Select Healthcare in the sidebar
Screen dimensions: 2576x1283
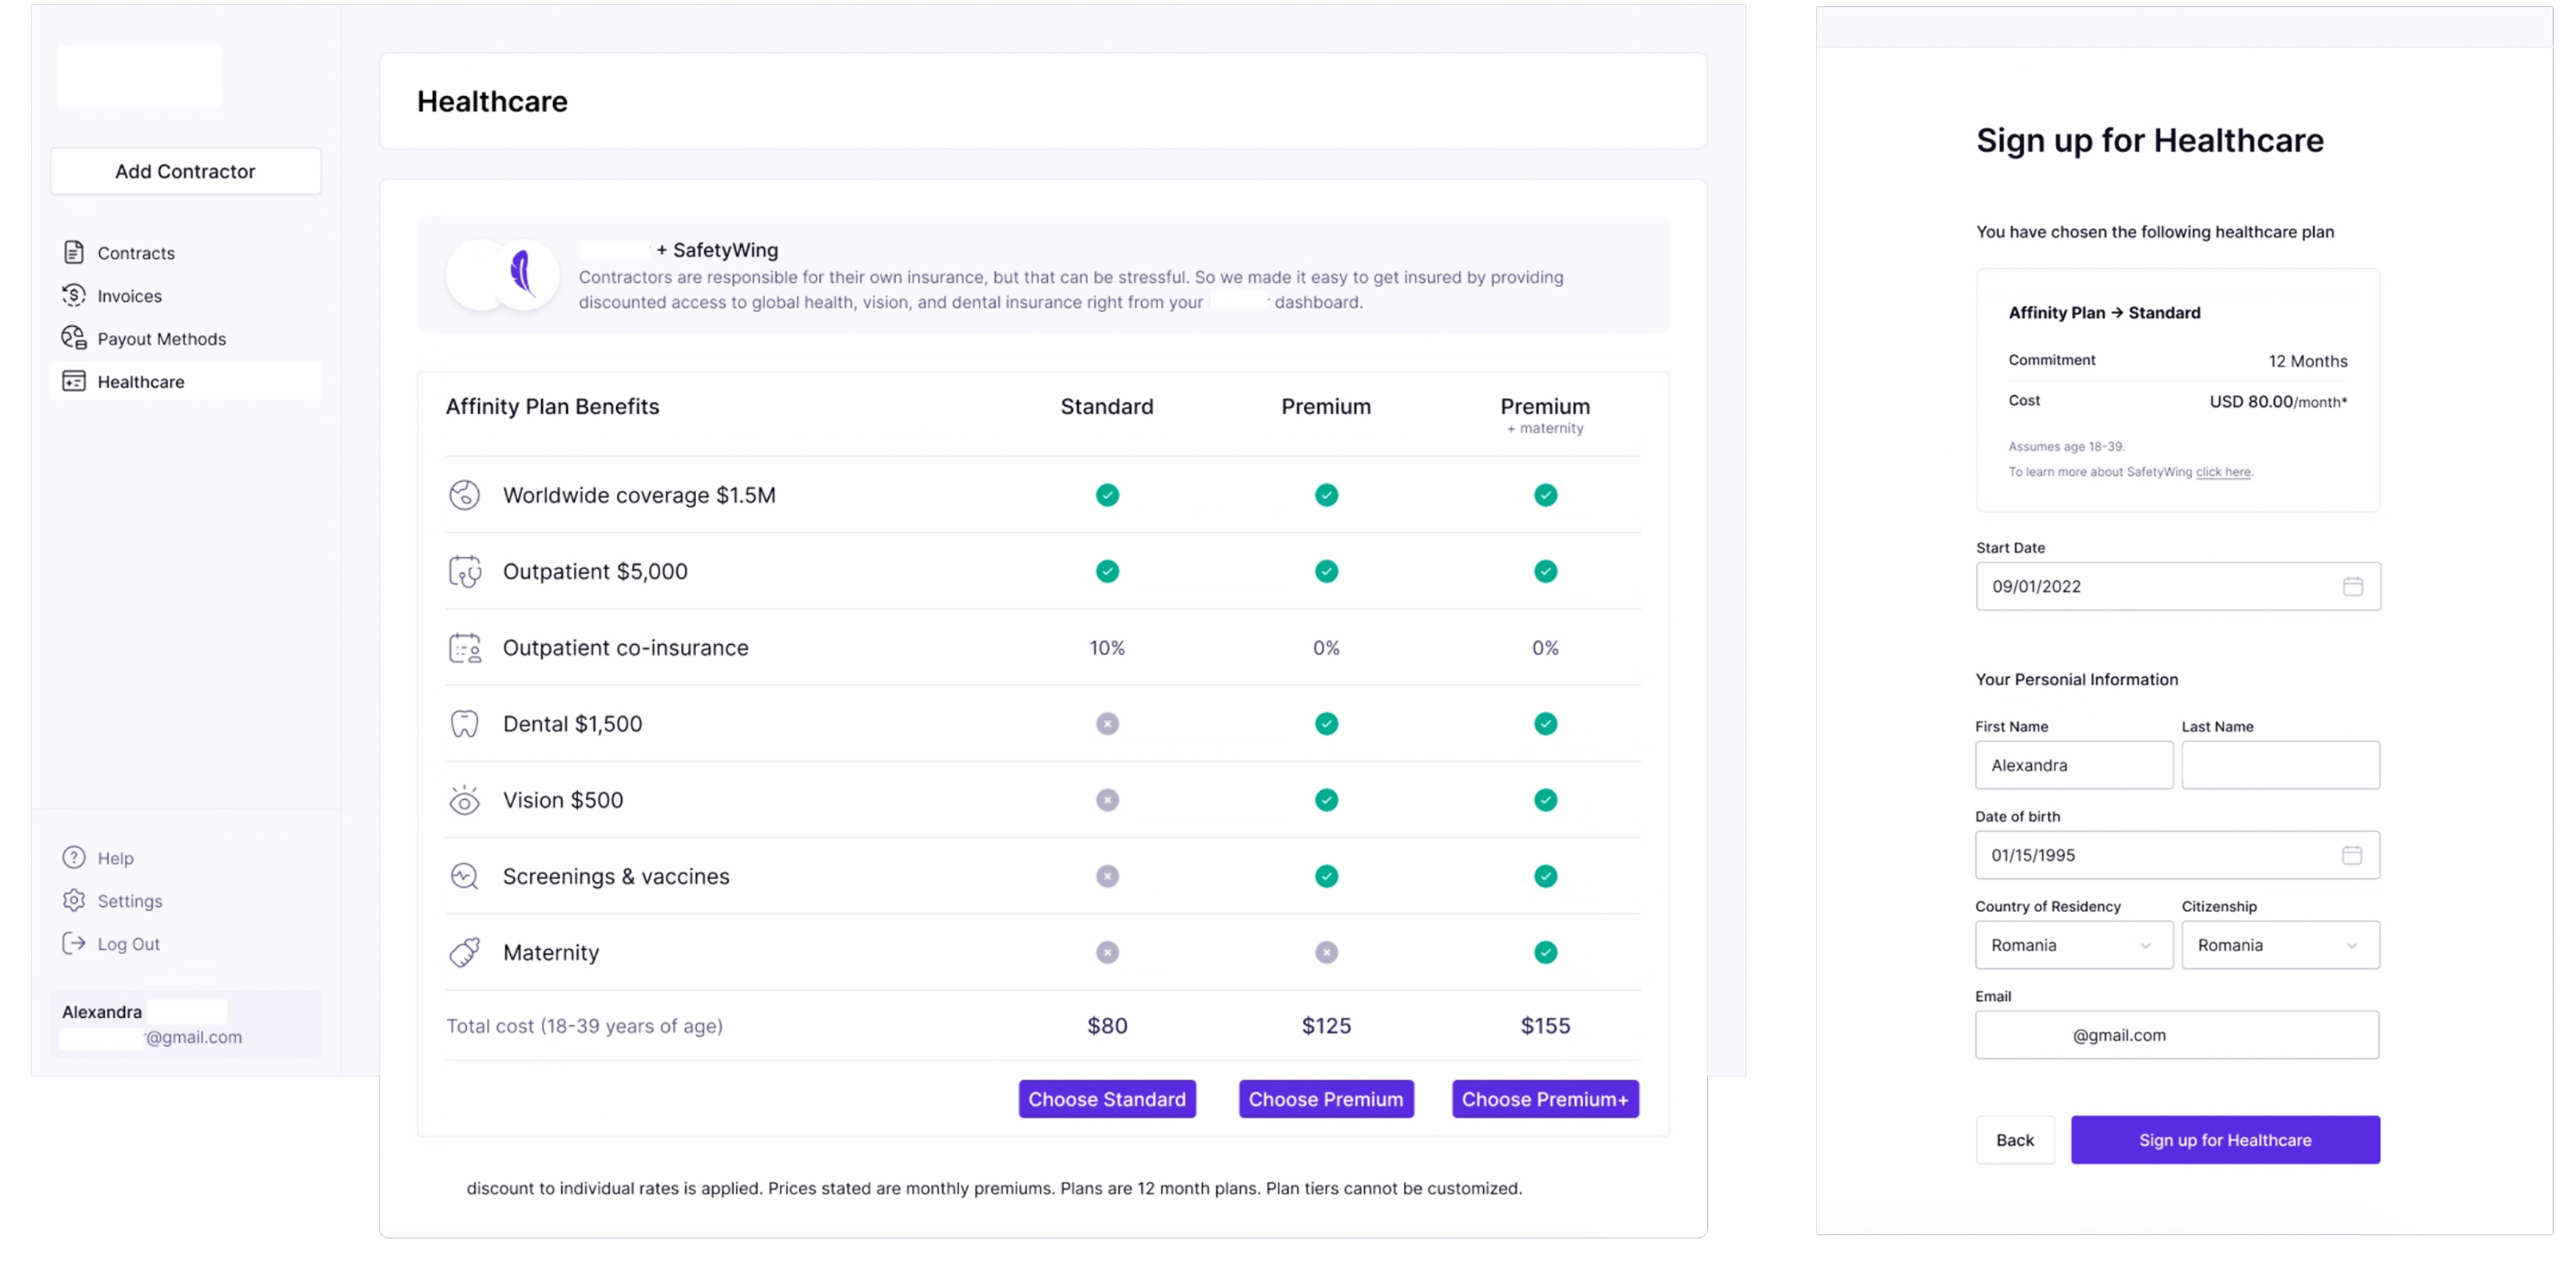click(186, 381)
